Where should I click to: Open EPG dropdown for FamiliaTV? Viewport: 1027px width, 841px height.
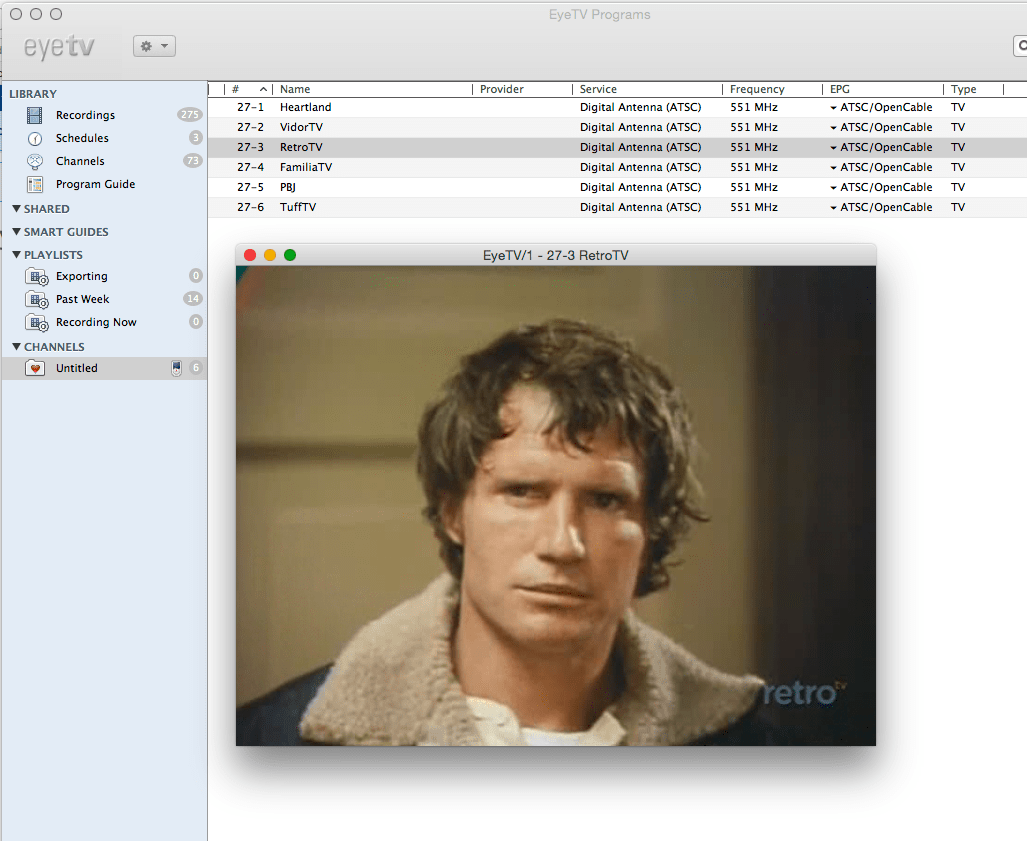tap(833, 168)
